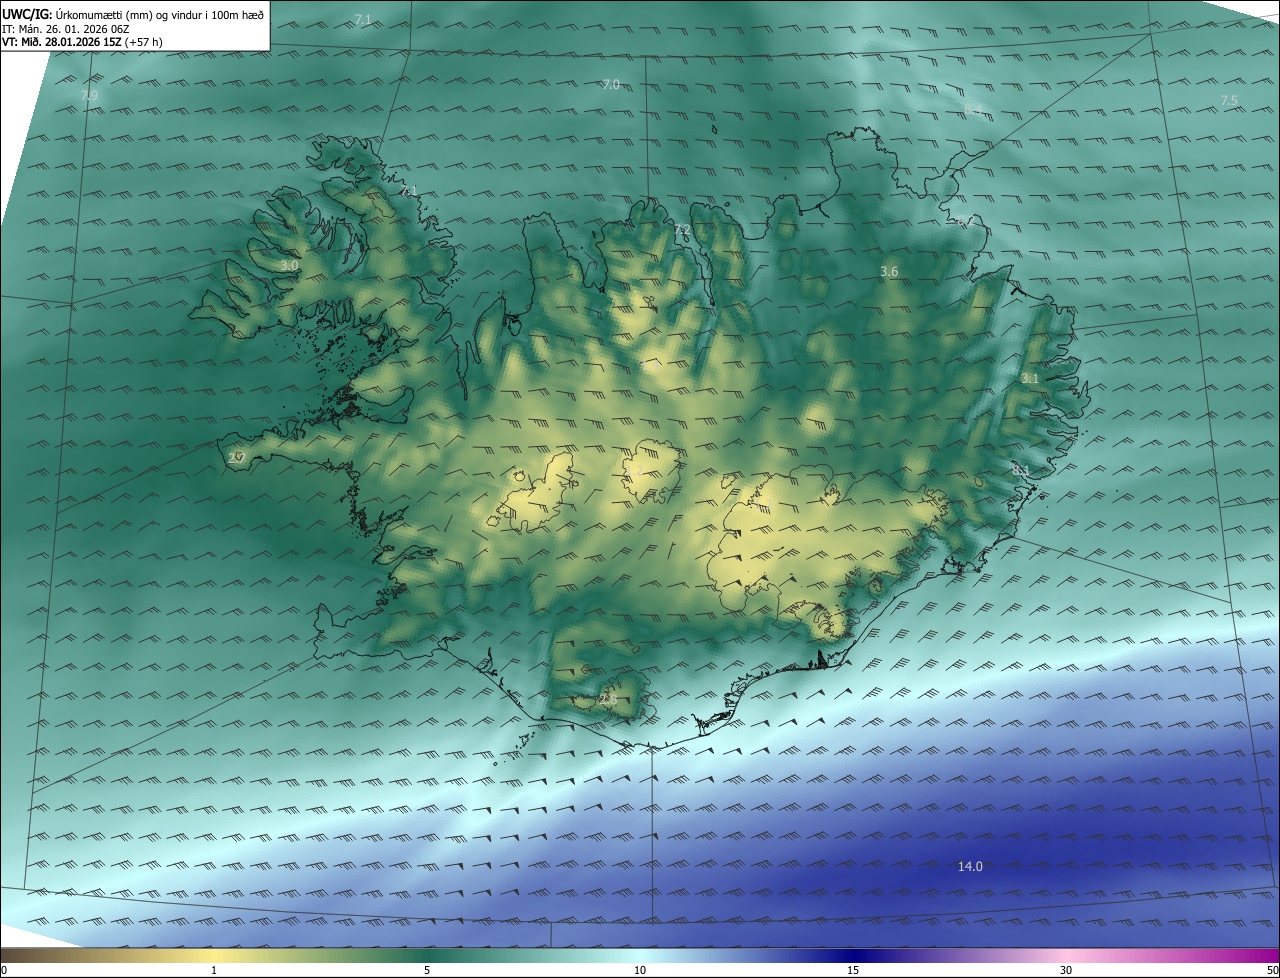The height and width of the screenshot is (978, 1280).
Task: Click the 10 tick on color scale
Action: tap(640, 970)
